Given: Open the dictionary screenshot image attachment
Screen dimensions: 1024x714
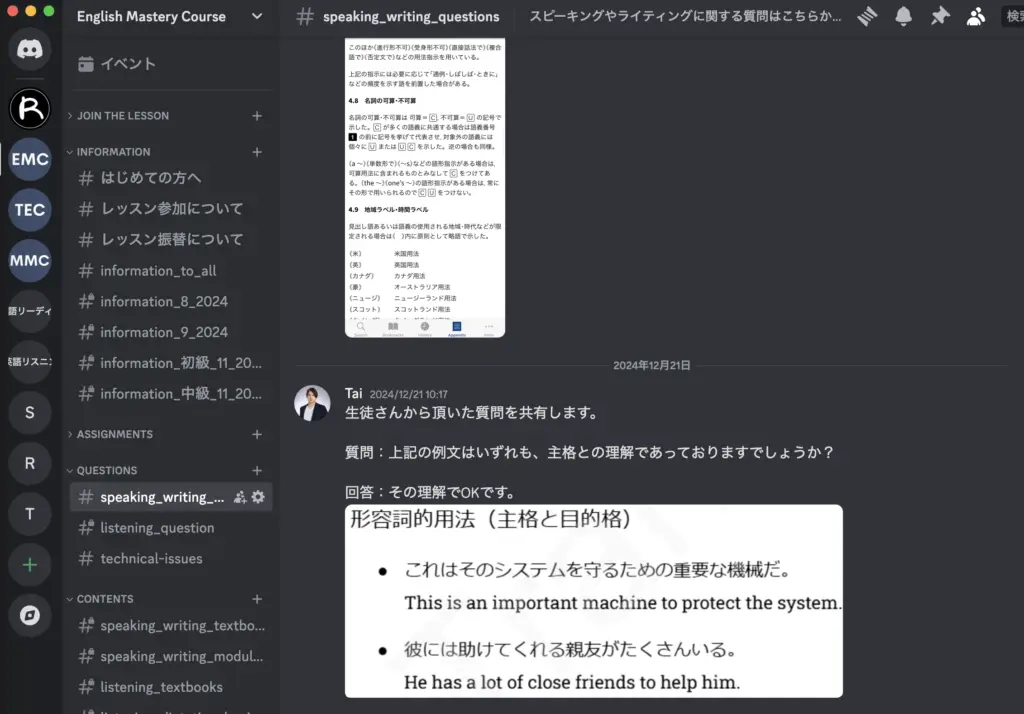Looking at the screenshot, I should (424, 188).
